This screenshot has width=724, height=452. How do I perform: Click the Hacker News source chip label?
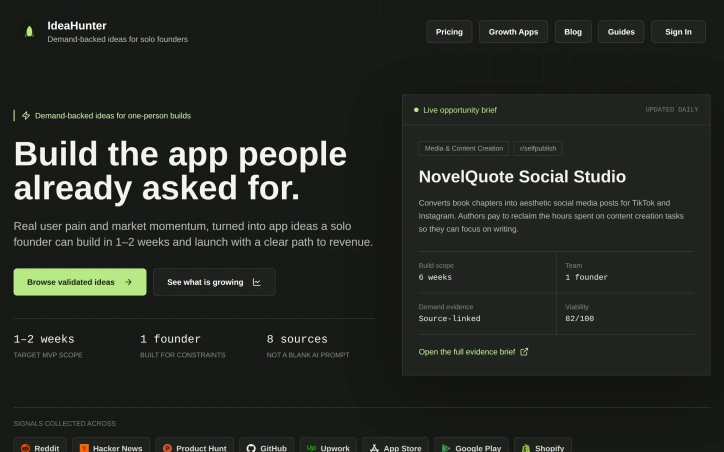118,448
